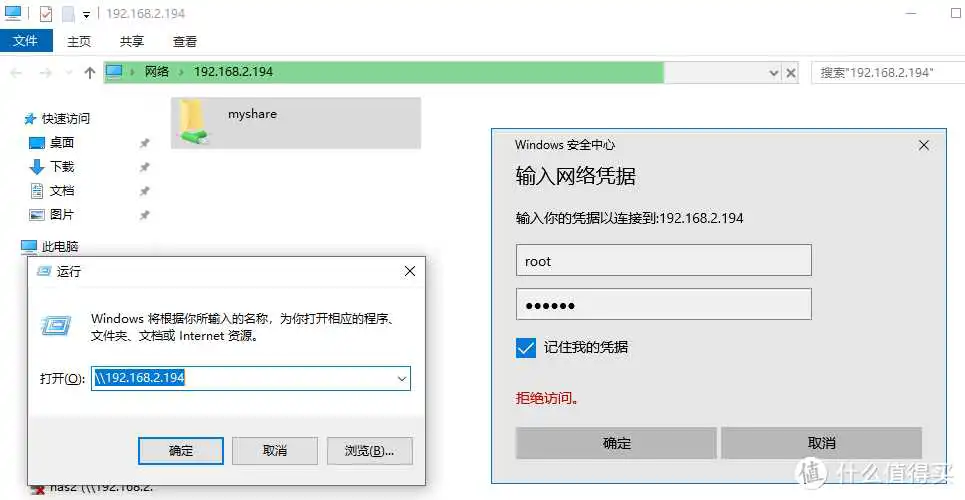Click the quick access star icon

click(30, 119)
